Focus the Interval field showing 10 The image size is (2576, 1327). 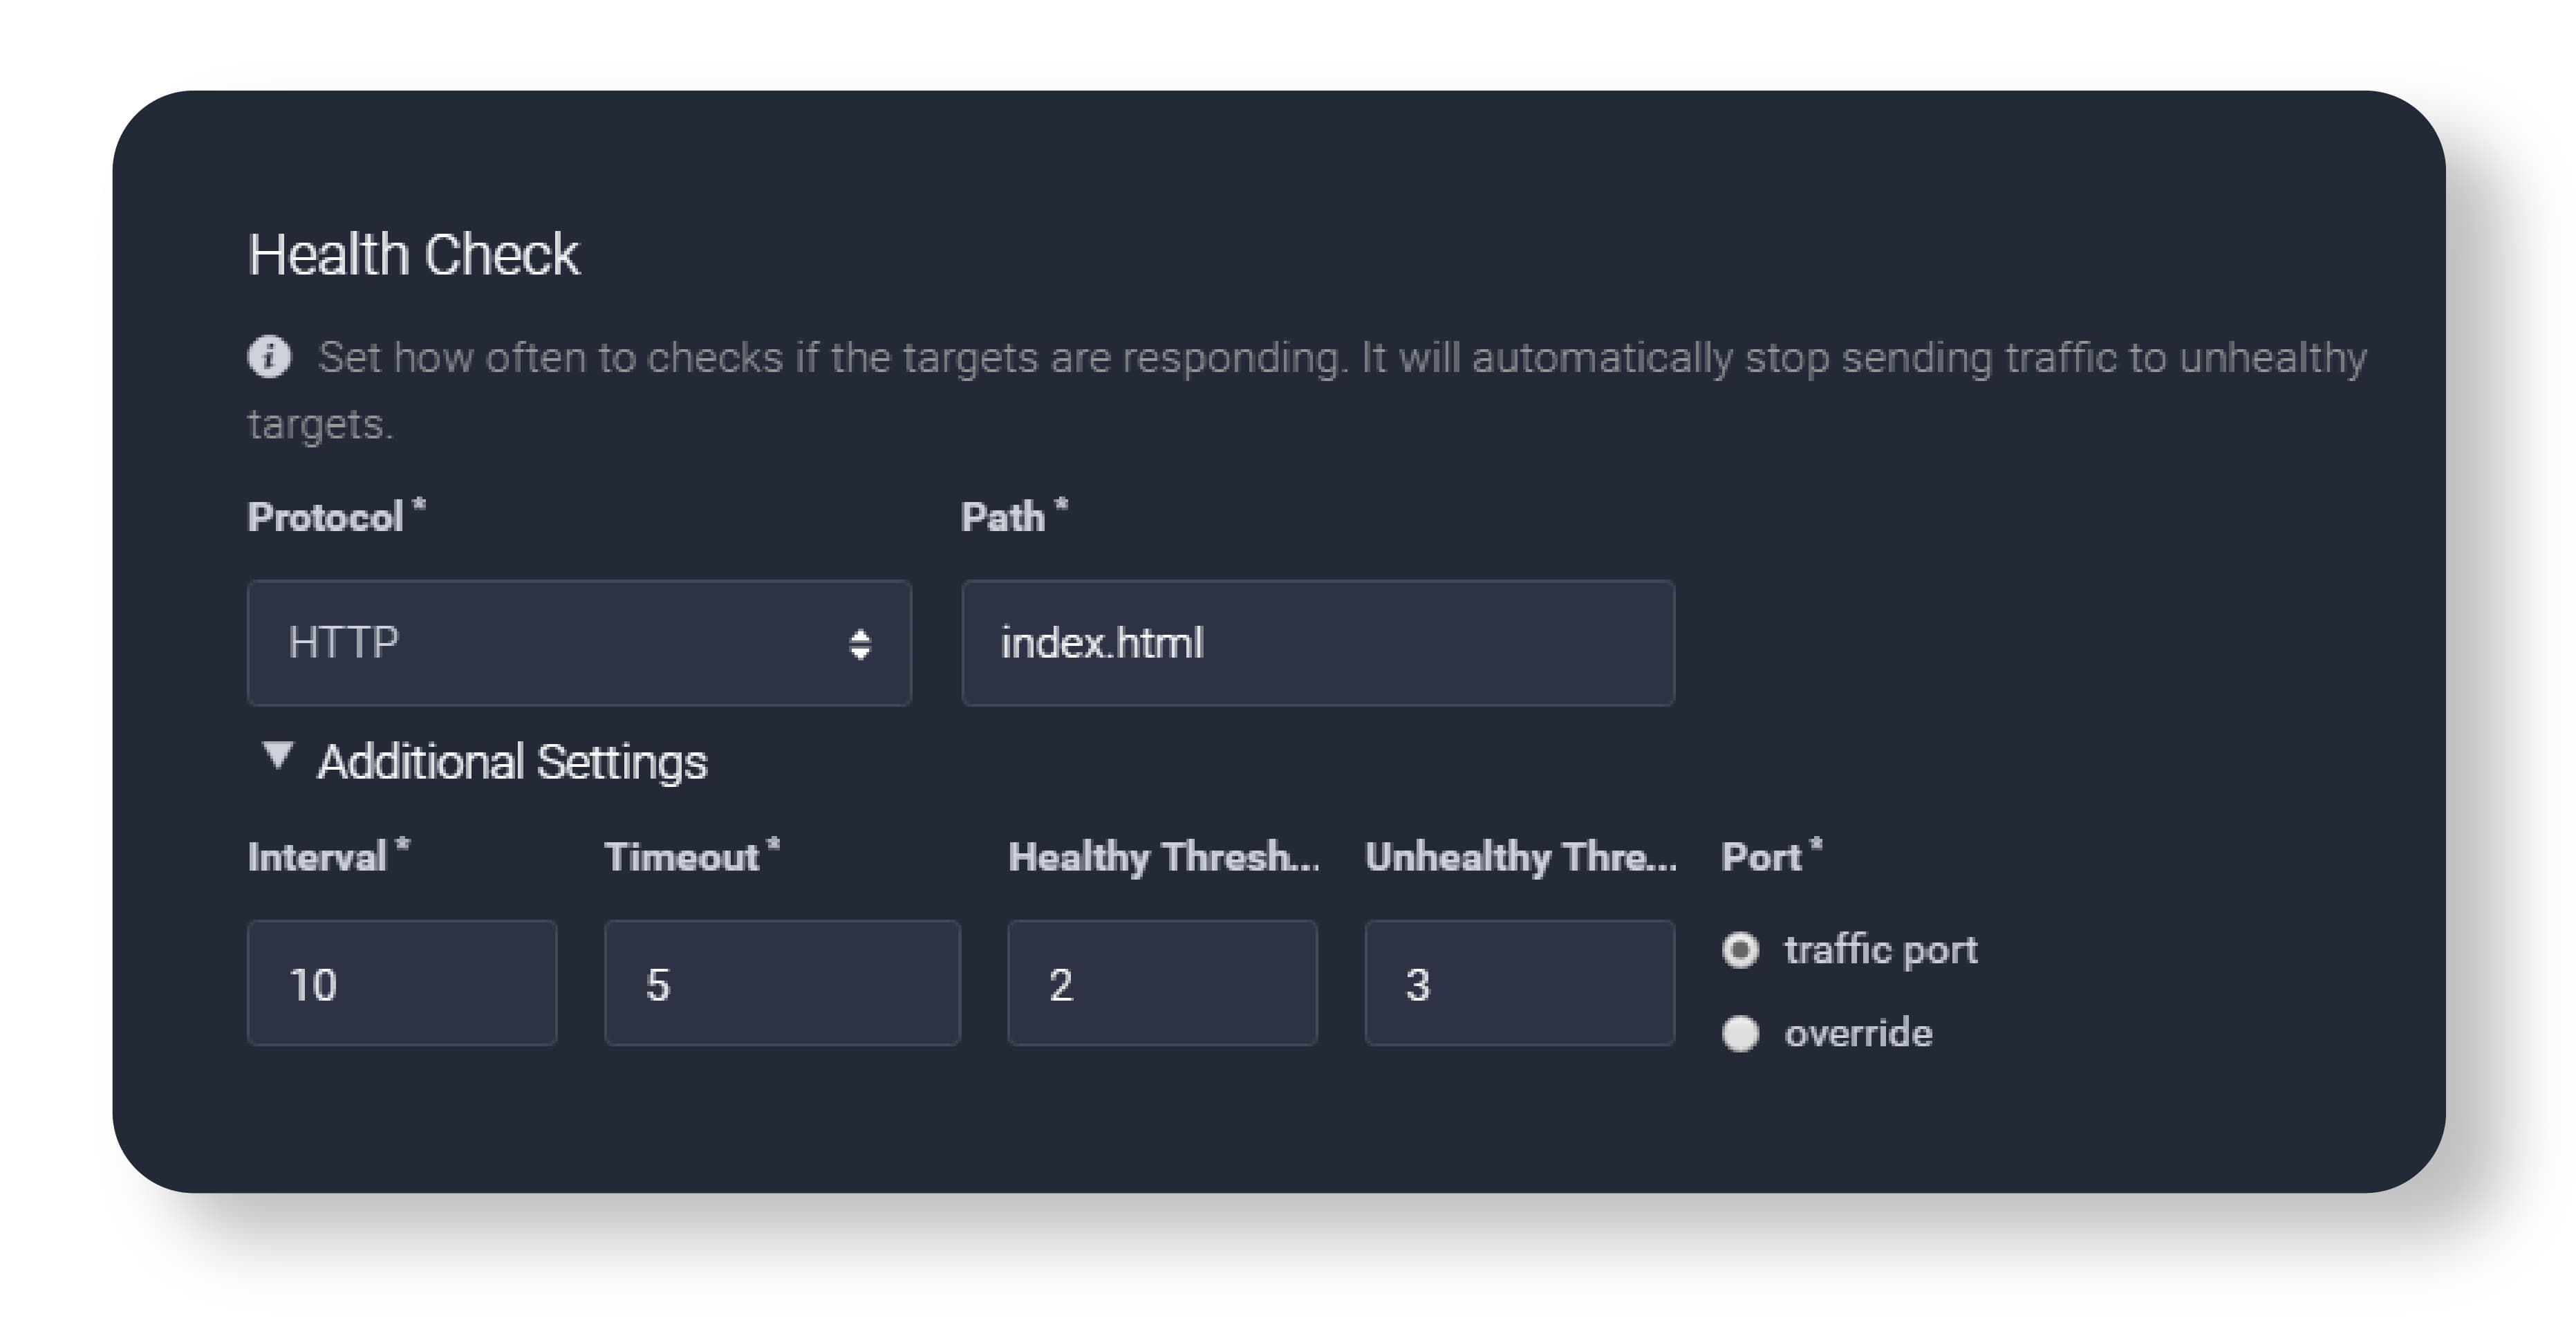(x=401, y=983)
